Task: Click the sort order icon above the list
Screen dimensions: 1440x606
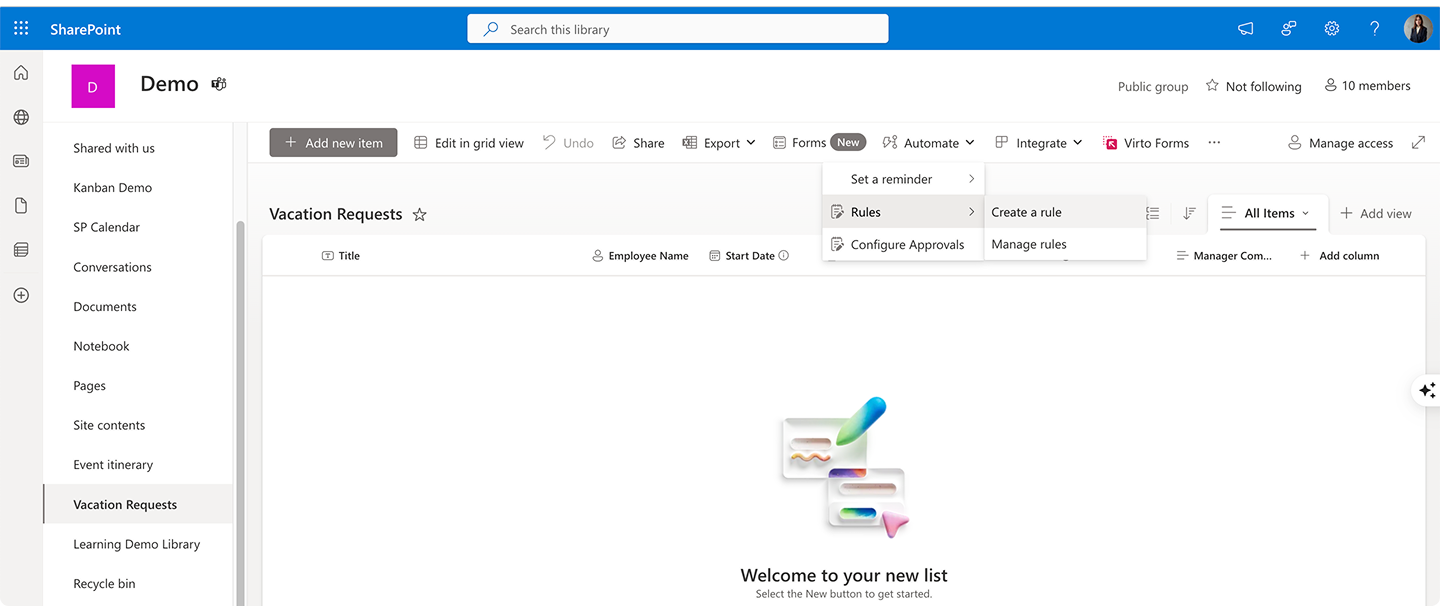Action: [x=1189, y=213]
